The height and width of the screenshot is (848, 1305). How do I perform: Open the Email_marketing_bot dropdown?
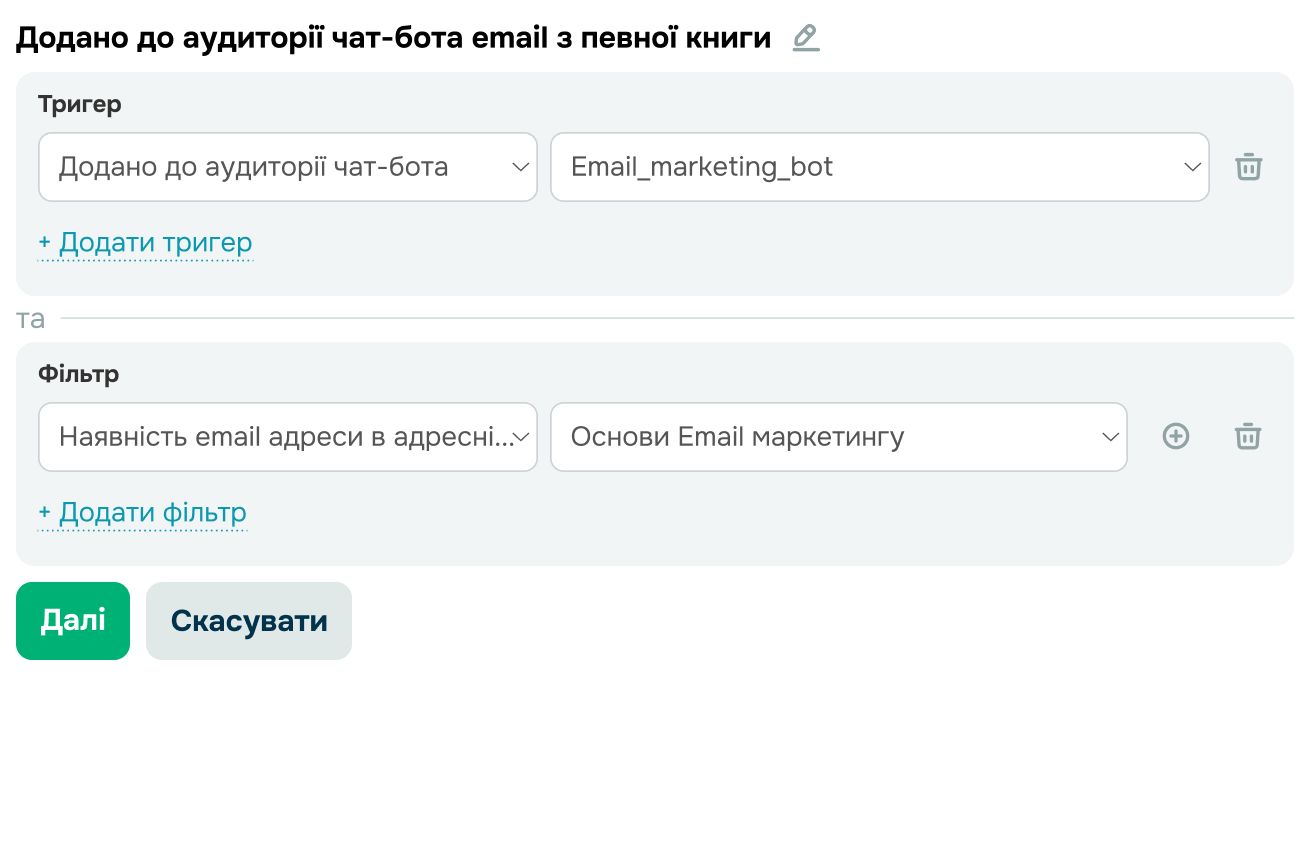coord(880,167)
